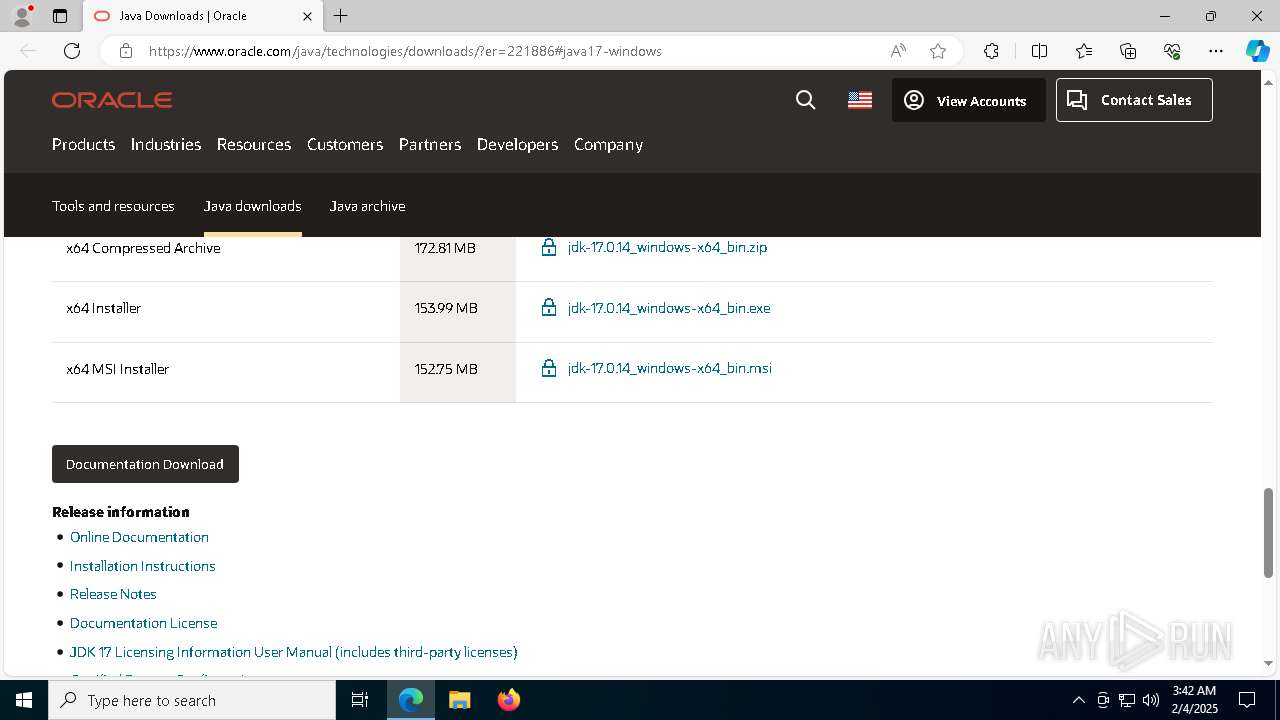Click the page vertical scrollbar thumb

tap(1269, 533)
